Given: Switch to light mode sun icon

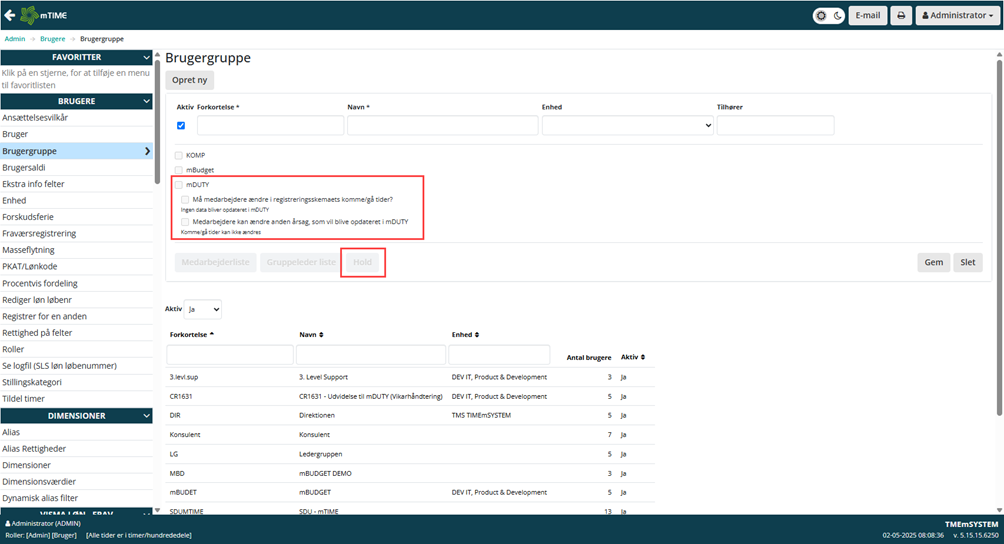Looking at the screenshot, I should click(822, 16).
